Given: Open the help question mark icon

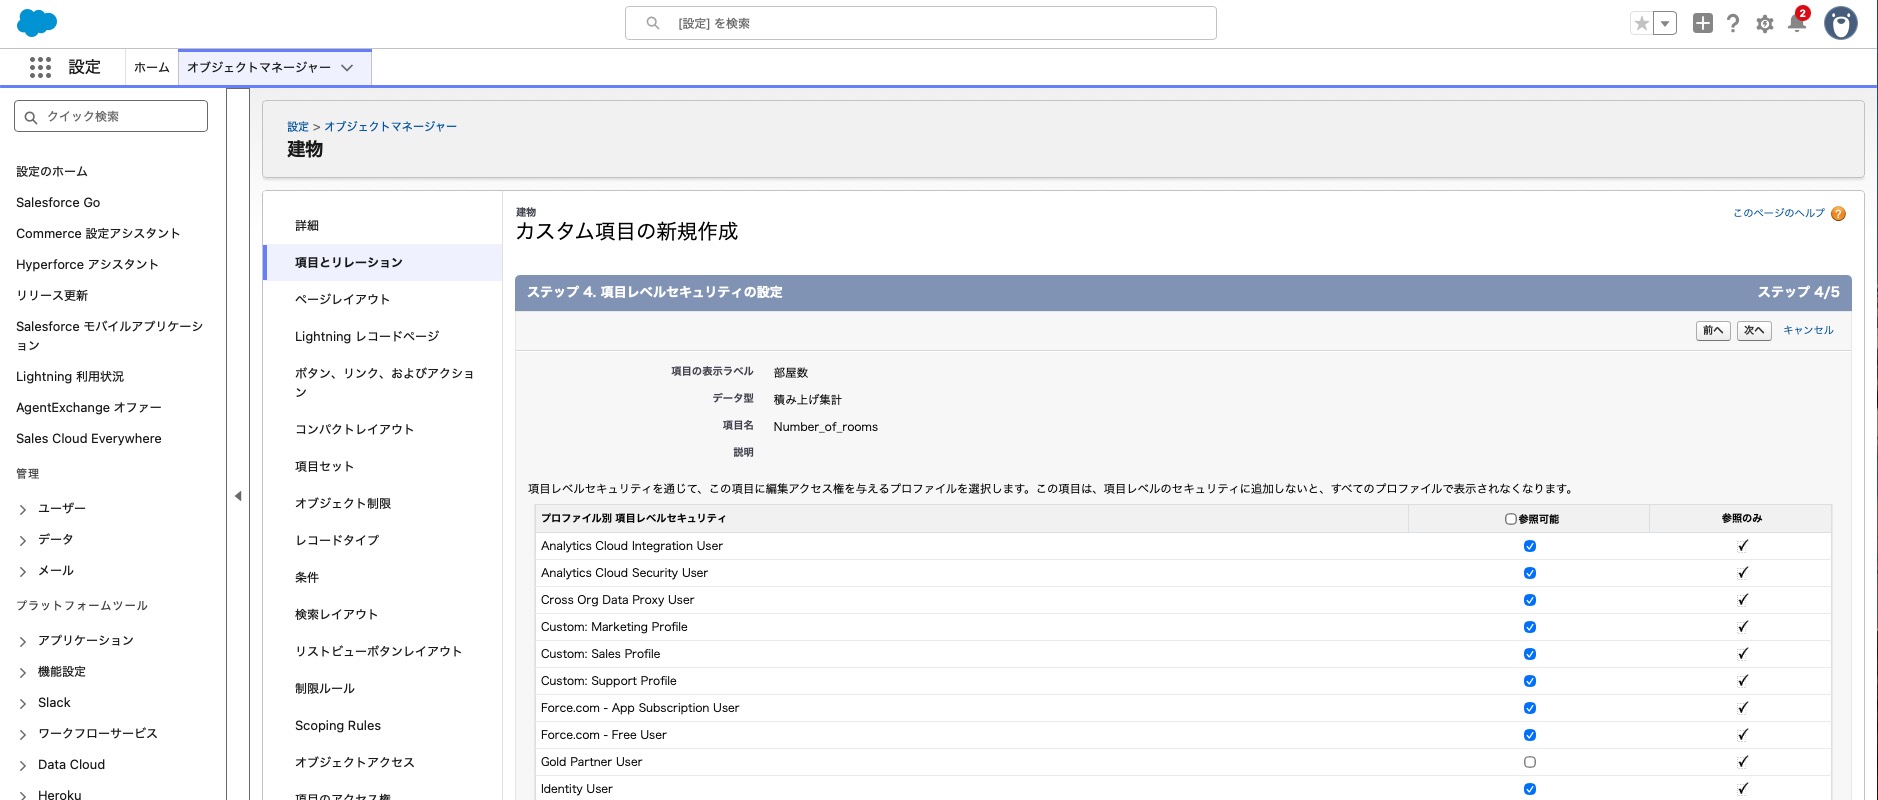Looking at the screenshot, I should 1733,23.
